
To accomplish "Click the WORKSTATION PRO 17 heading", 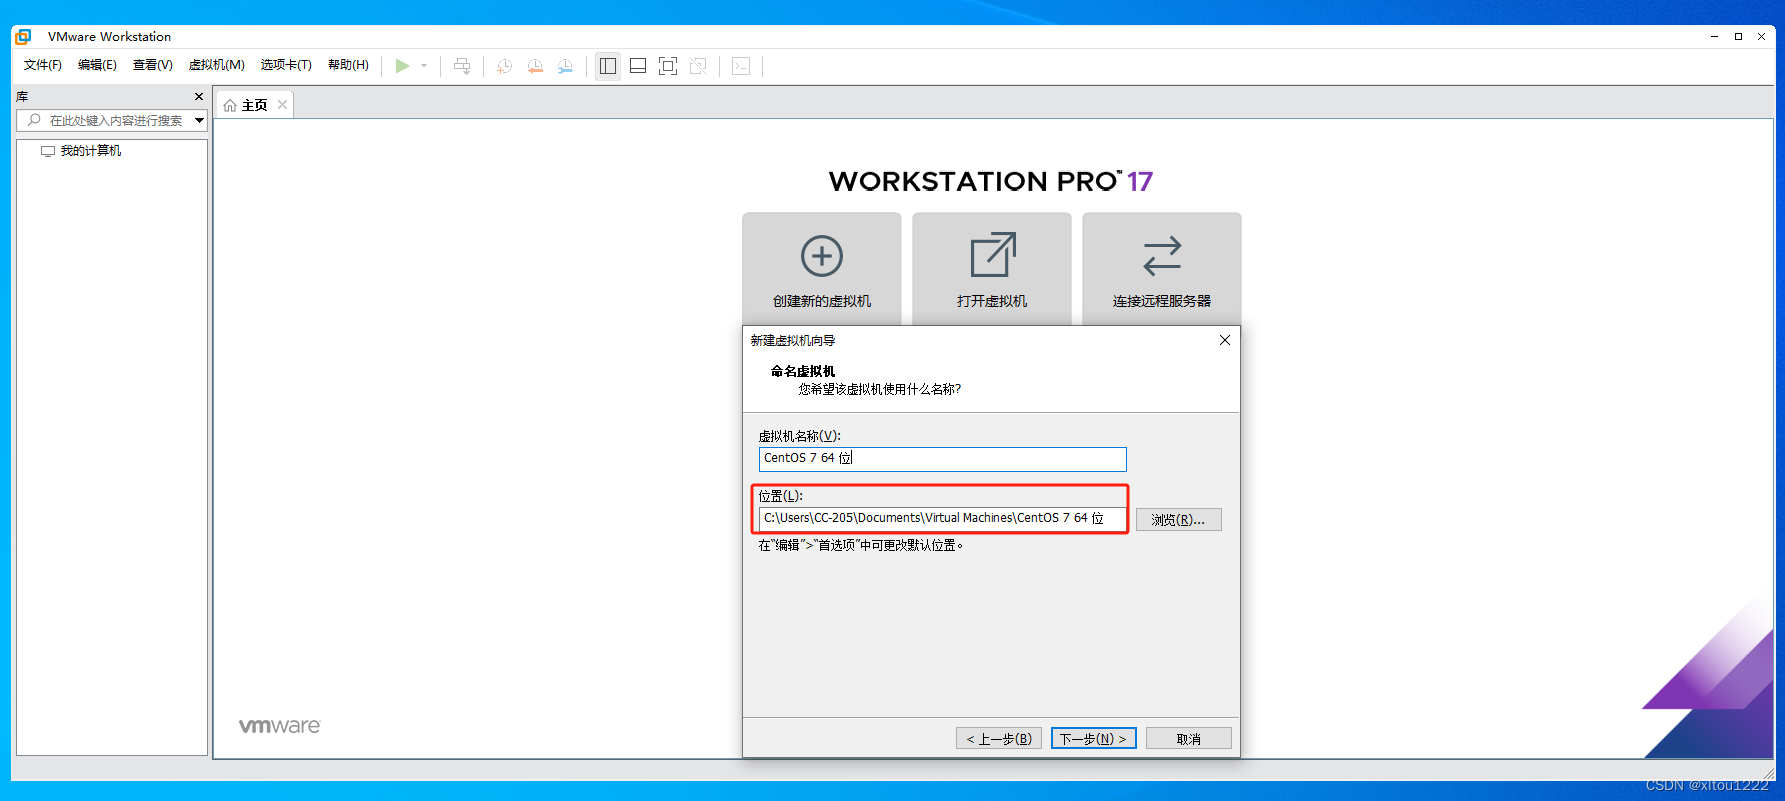I will tap(991, 181).
